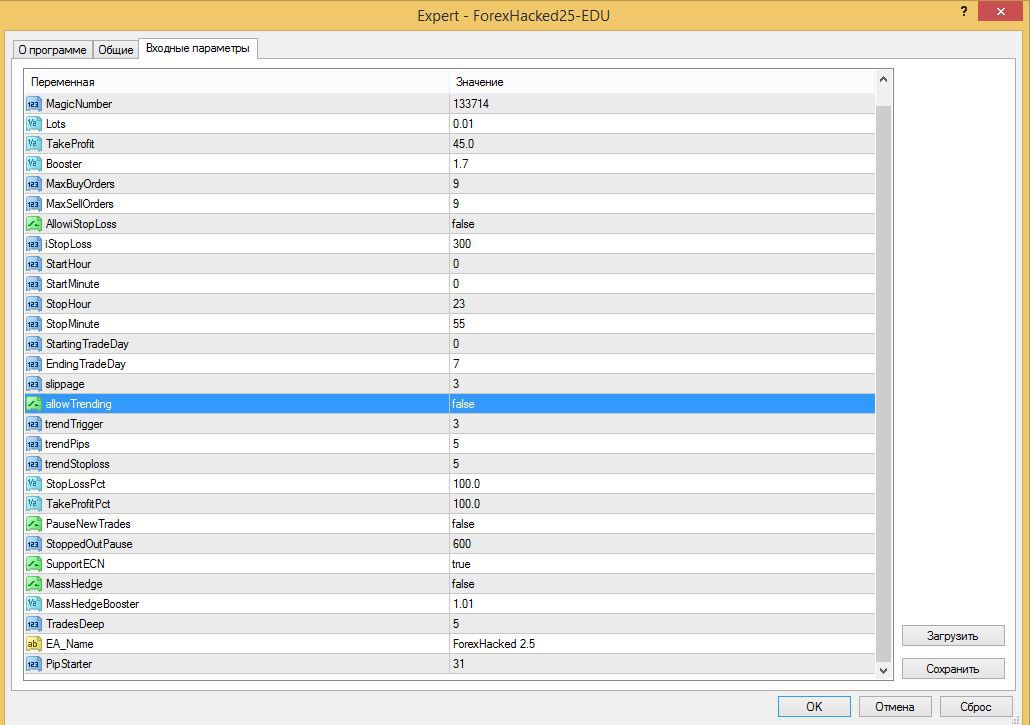Click the icon beside MassHedgeBooster
1030x725 pixels.
click(x=34, y=604)
